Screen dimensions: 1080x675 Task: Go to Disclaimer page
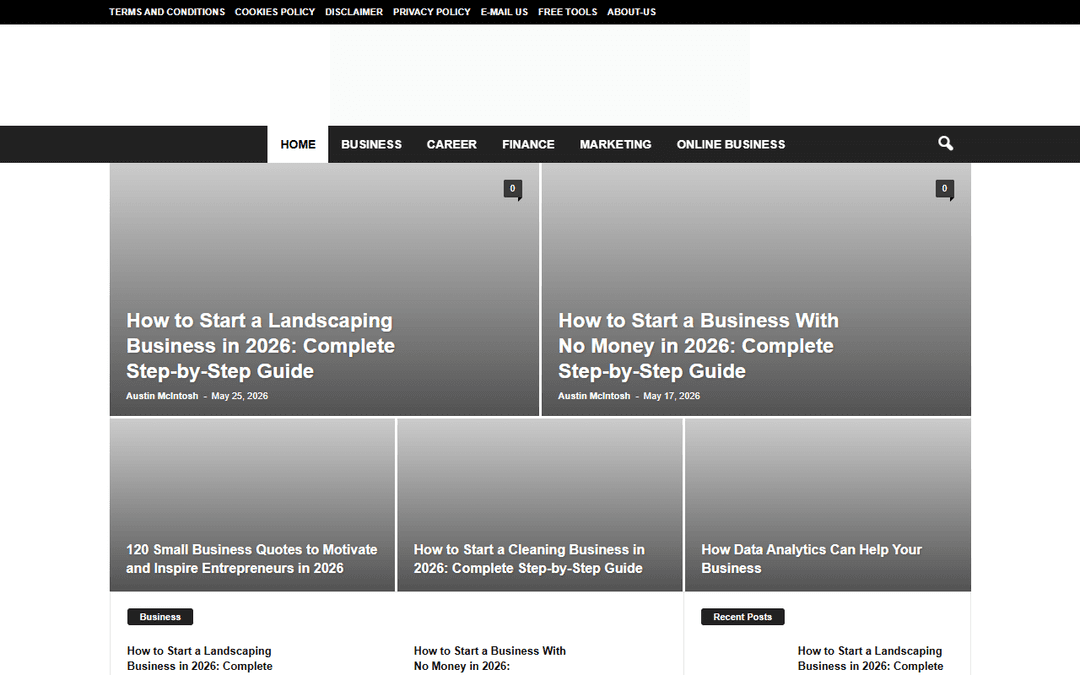[x=354, y=12]
